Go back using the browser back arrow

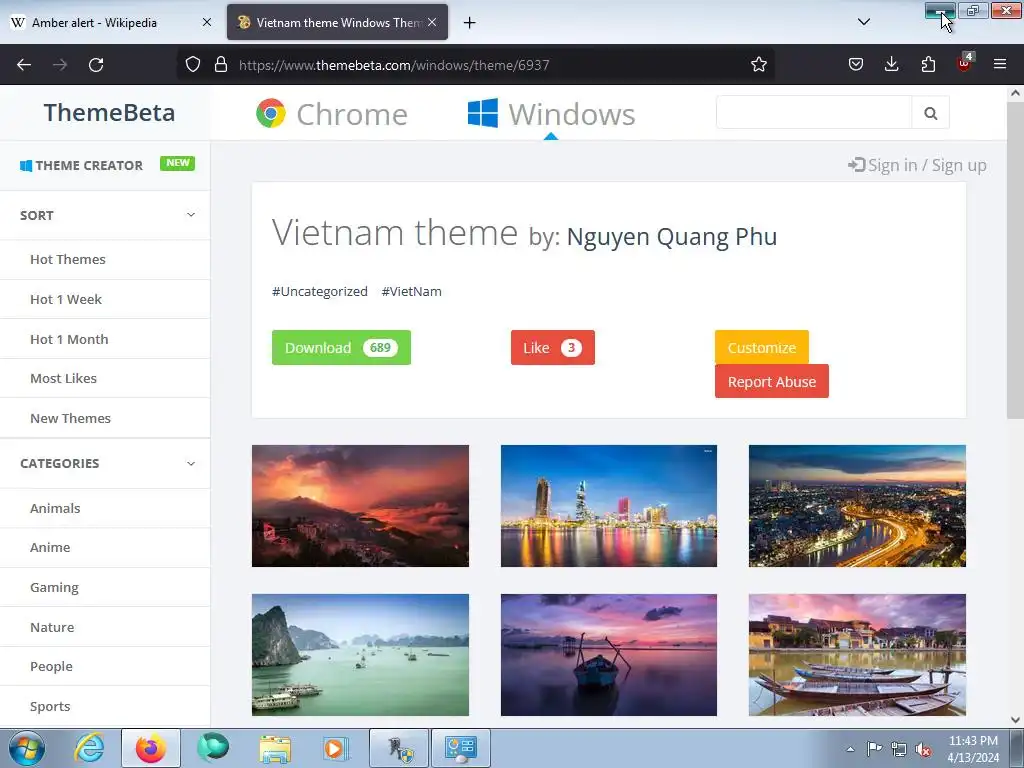click(x=24, y=65)
